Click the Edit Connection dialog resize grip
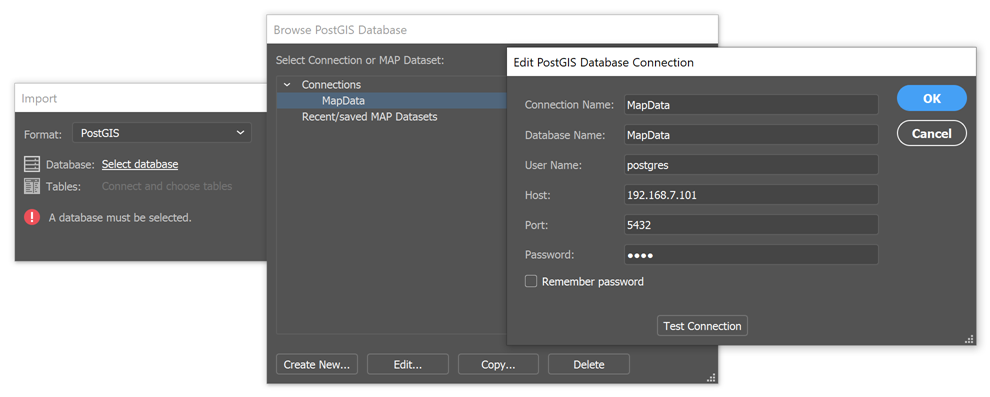This screenshot has width=990, height=397. [969, 340]
